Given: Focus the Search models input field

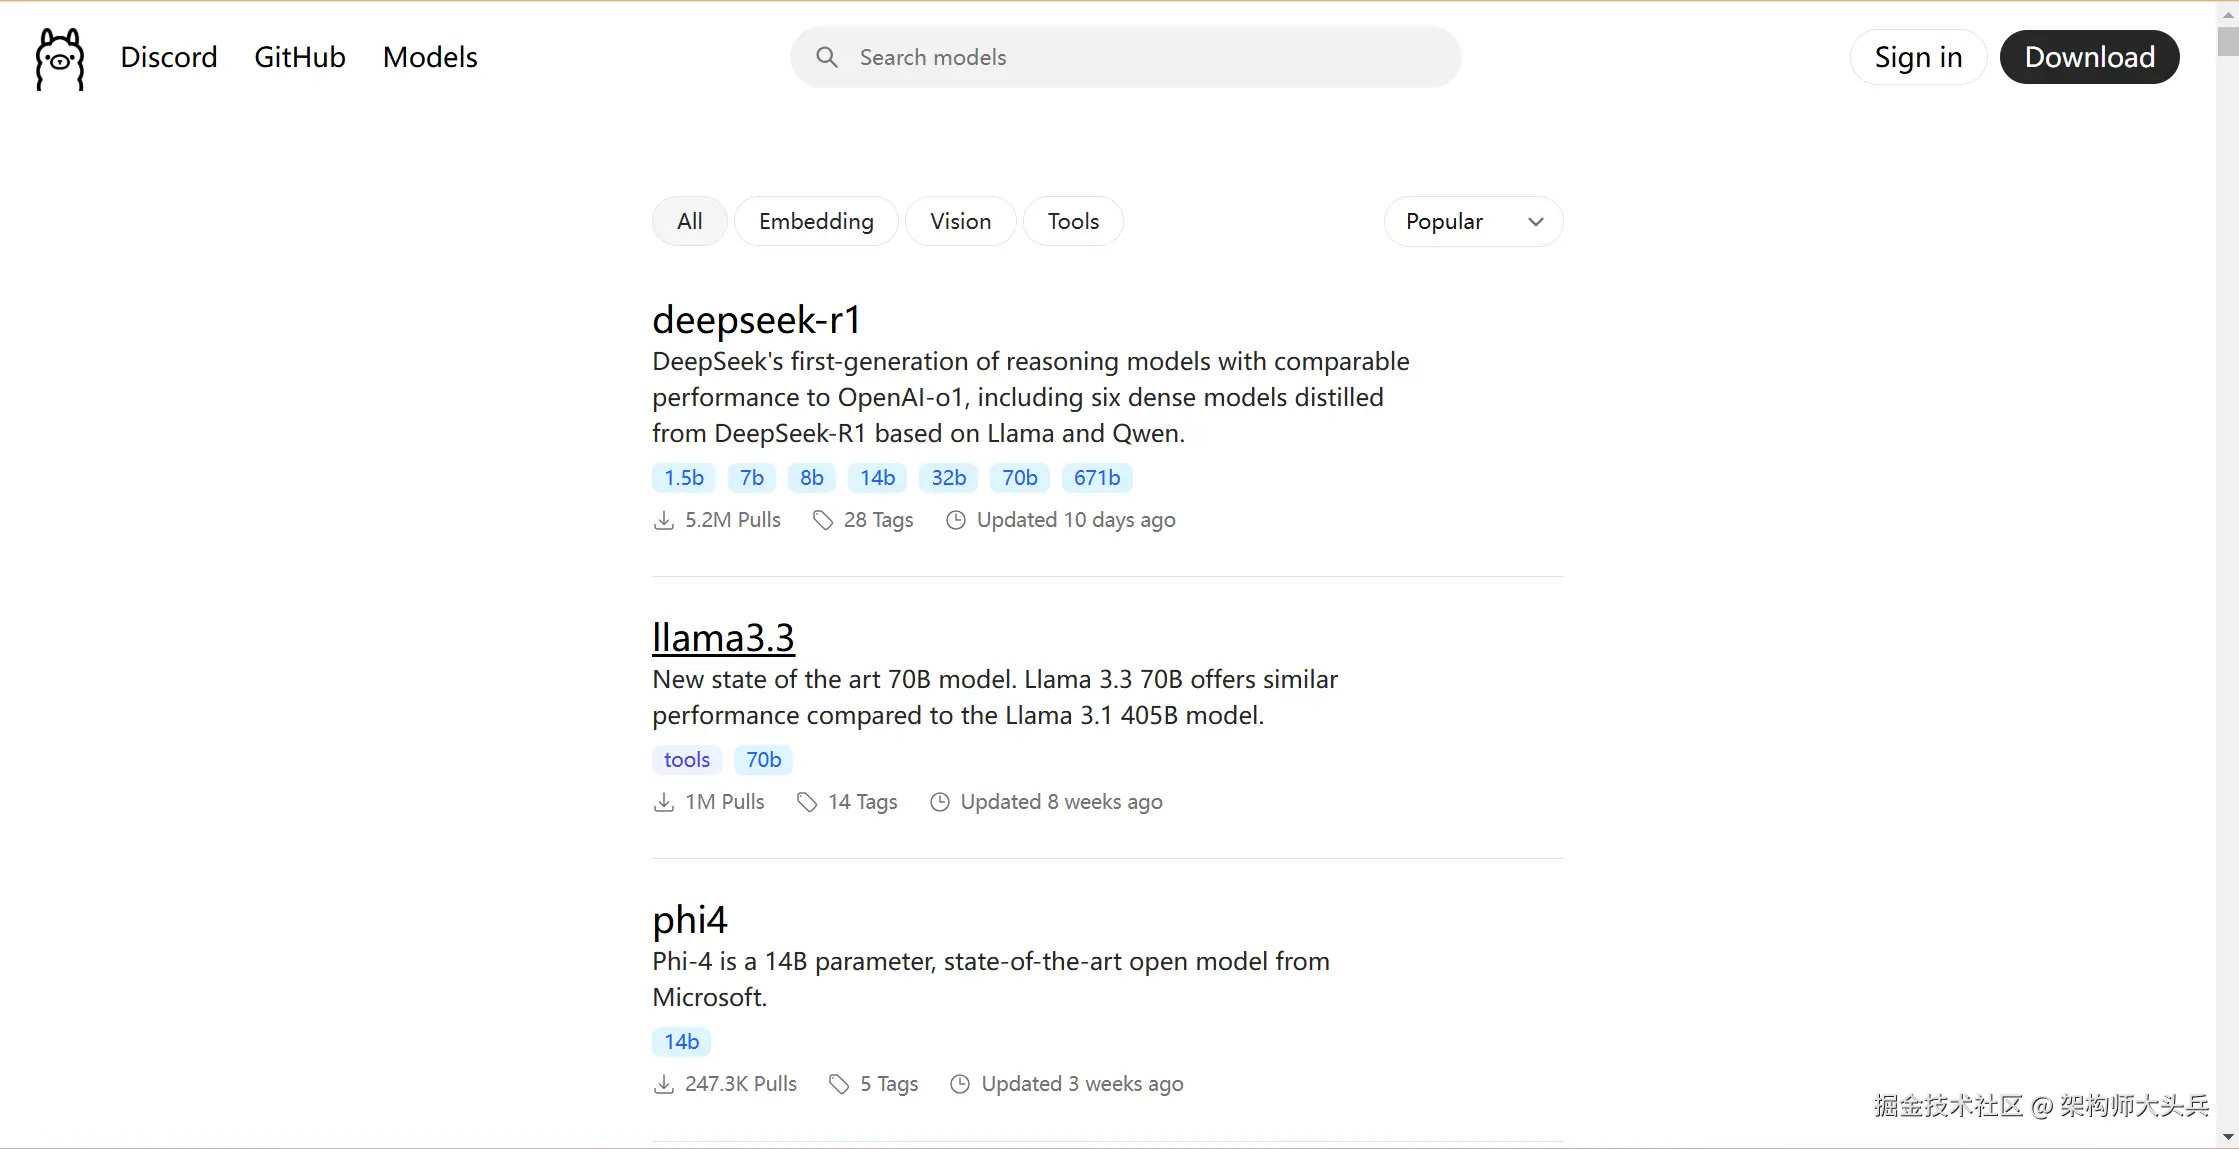Looking at the screenshot, I should [1140, 57].
